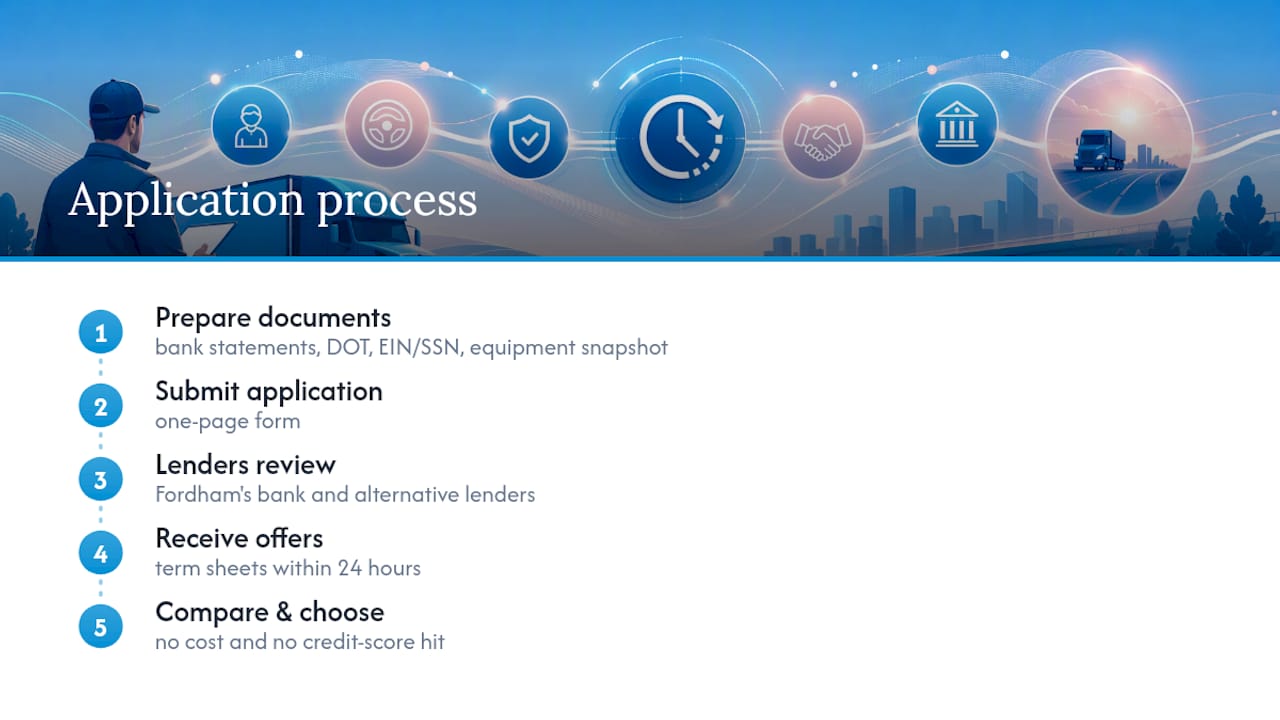Screen dimensions: 1280x720
Task: Click the bank building icon
Action: coord(957,125)
